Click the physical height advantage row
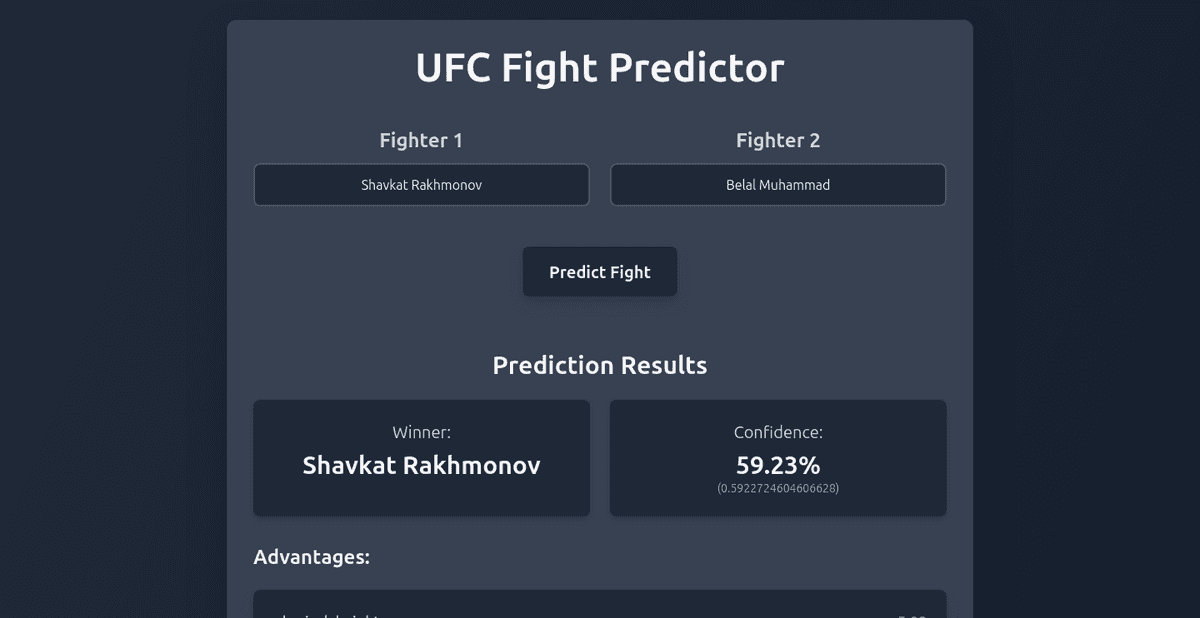The width and height of the screenshot is (1200, 618). click(x=599, y=612)
